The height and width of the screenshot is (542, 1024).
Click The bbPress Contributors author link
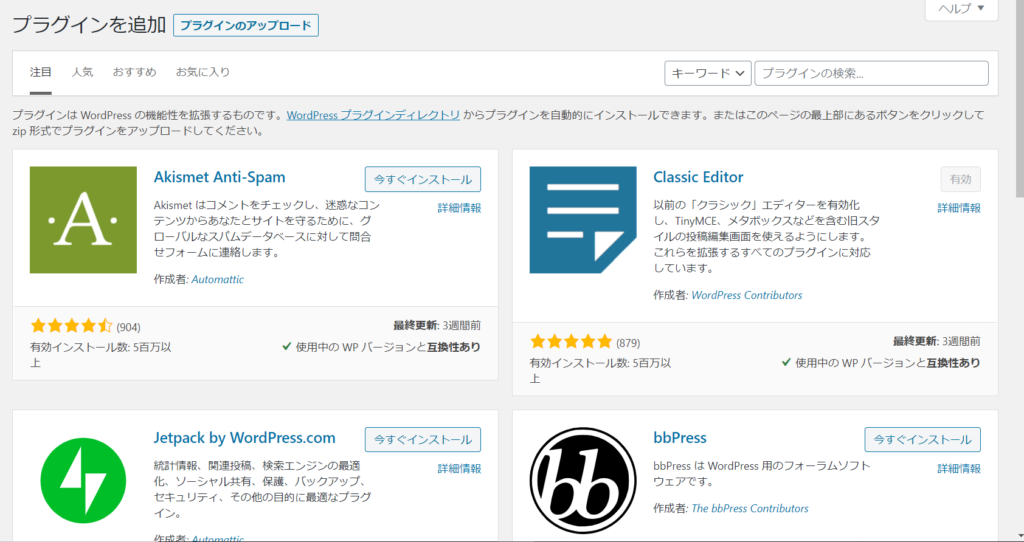750,508
